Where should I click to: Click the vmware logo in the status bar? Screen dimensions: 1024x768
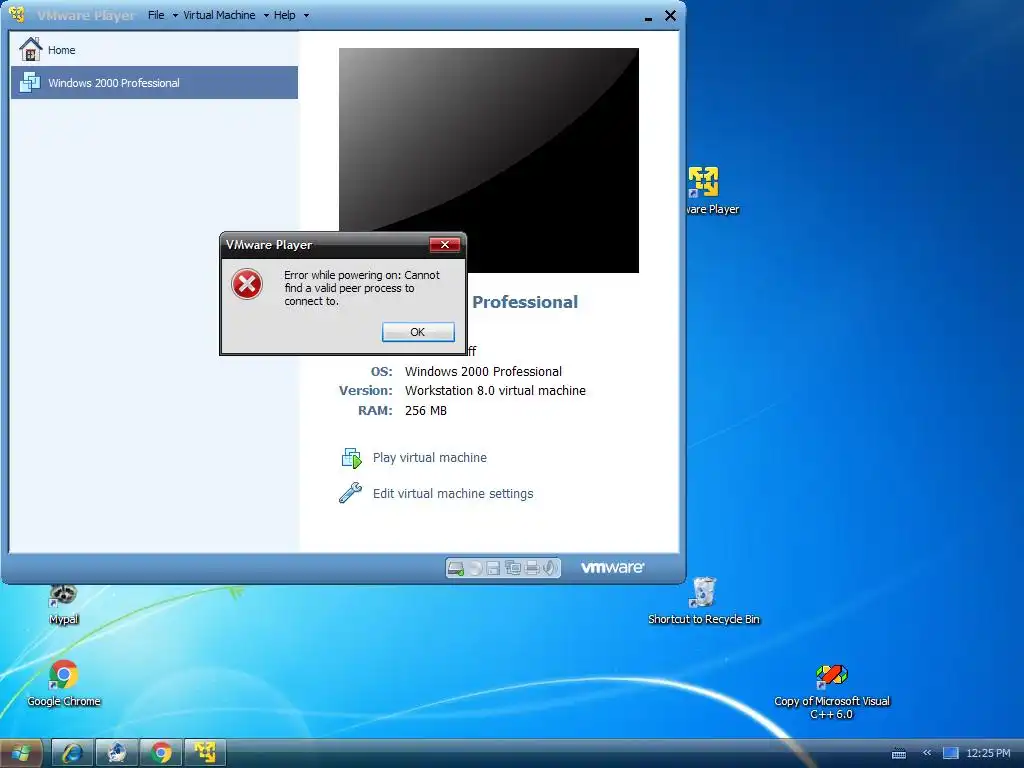(613, 568)
